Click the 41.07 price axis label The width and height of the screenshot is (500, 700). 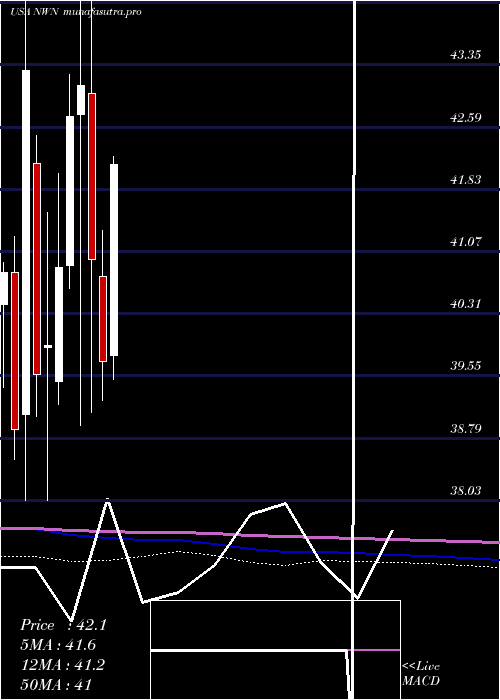[x=466, y=242]
